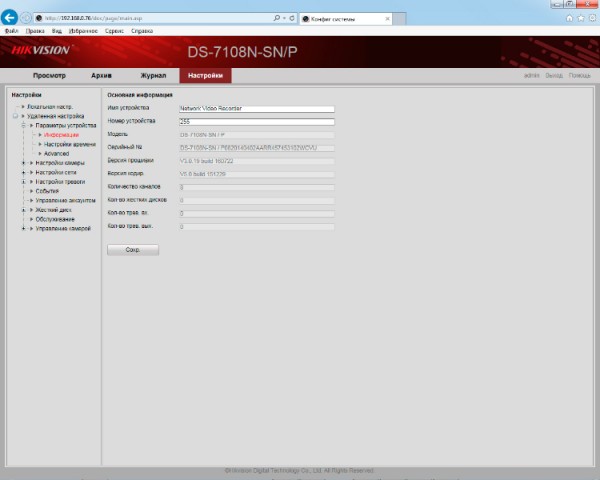600x480 pixels.
Task: Expand Настройки сети node
Action: point(24,173)
